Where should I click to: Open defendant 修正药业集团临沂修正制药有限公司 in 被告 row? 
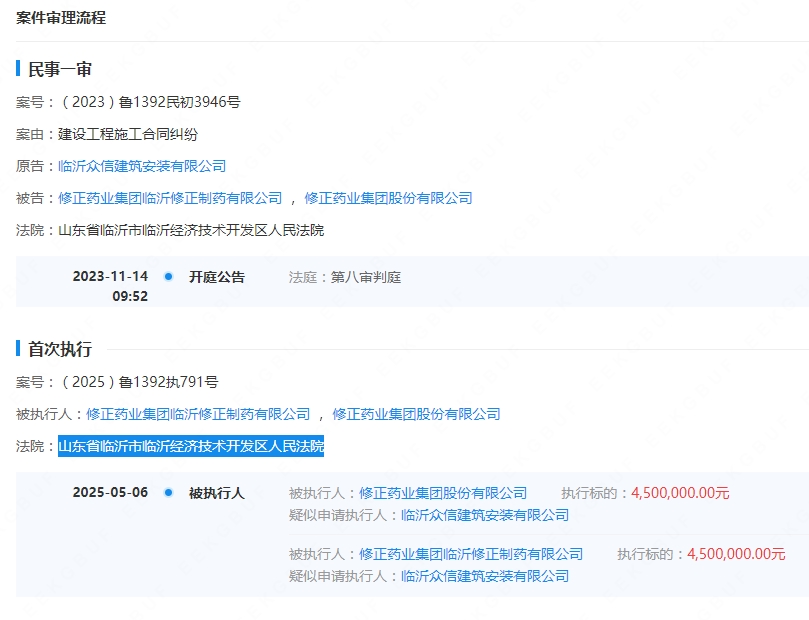pos(170,198)
